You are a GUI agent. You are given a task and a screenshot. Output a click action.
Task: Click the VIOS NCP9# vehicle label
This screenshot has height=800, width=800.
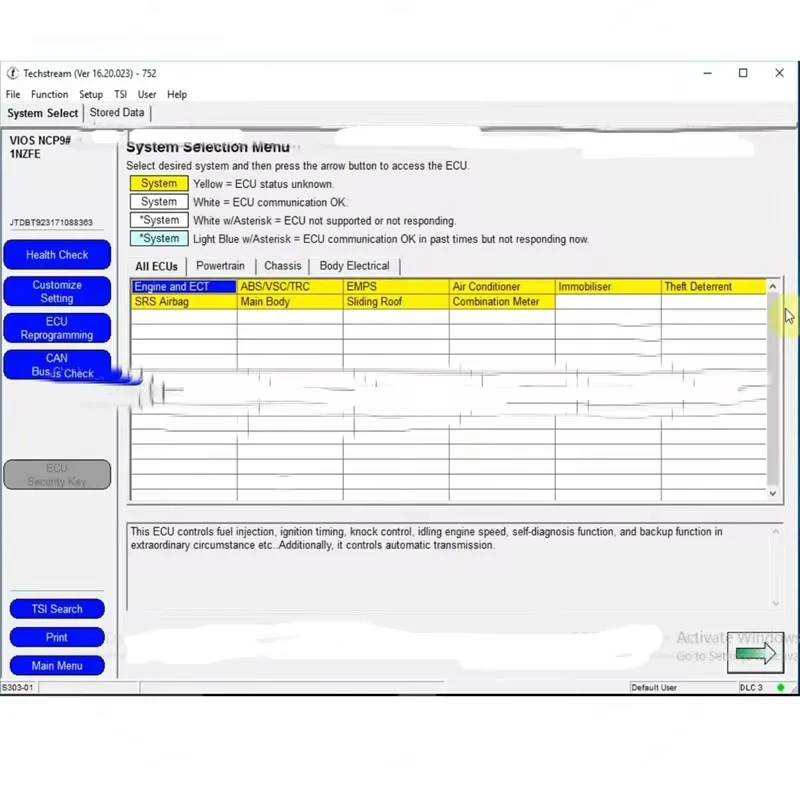click(x=40, y=140)
